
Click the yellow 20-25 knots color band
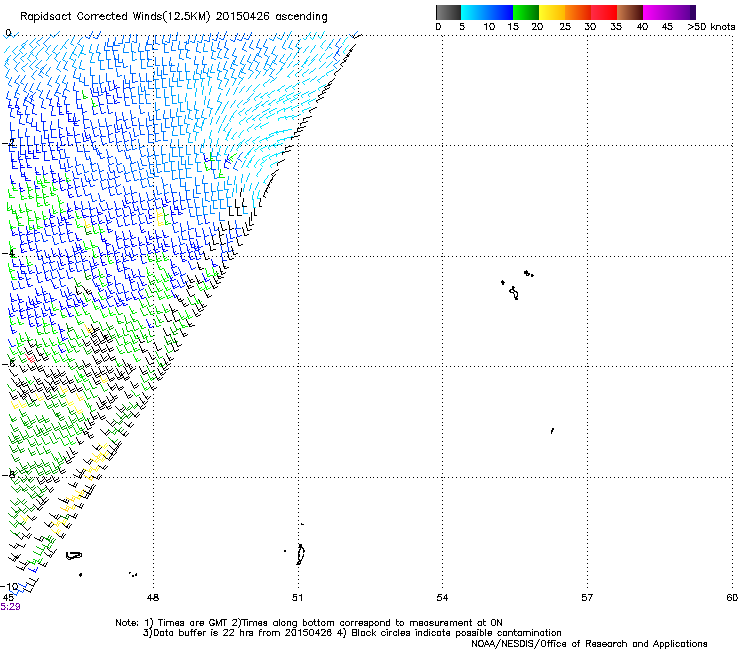tap(552, 12)
